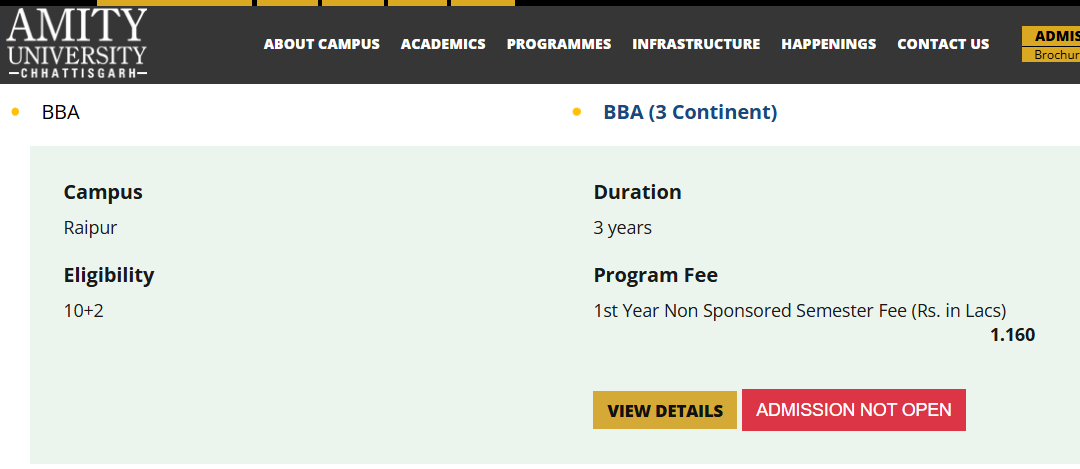Open the Infrastructure menu
This screenshot has width=1080, height=469.
[x=696, y=44]
